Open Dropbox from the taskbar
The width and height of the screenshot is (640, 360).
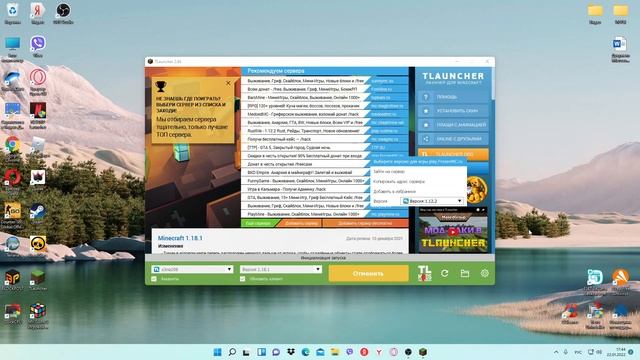291,352
